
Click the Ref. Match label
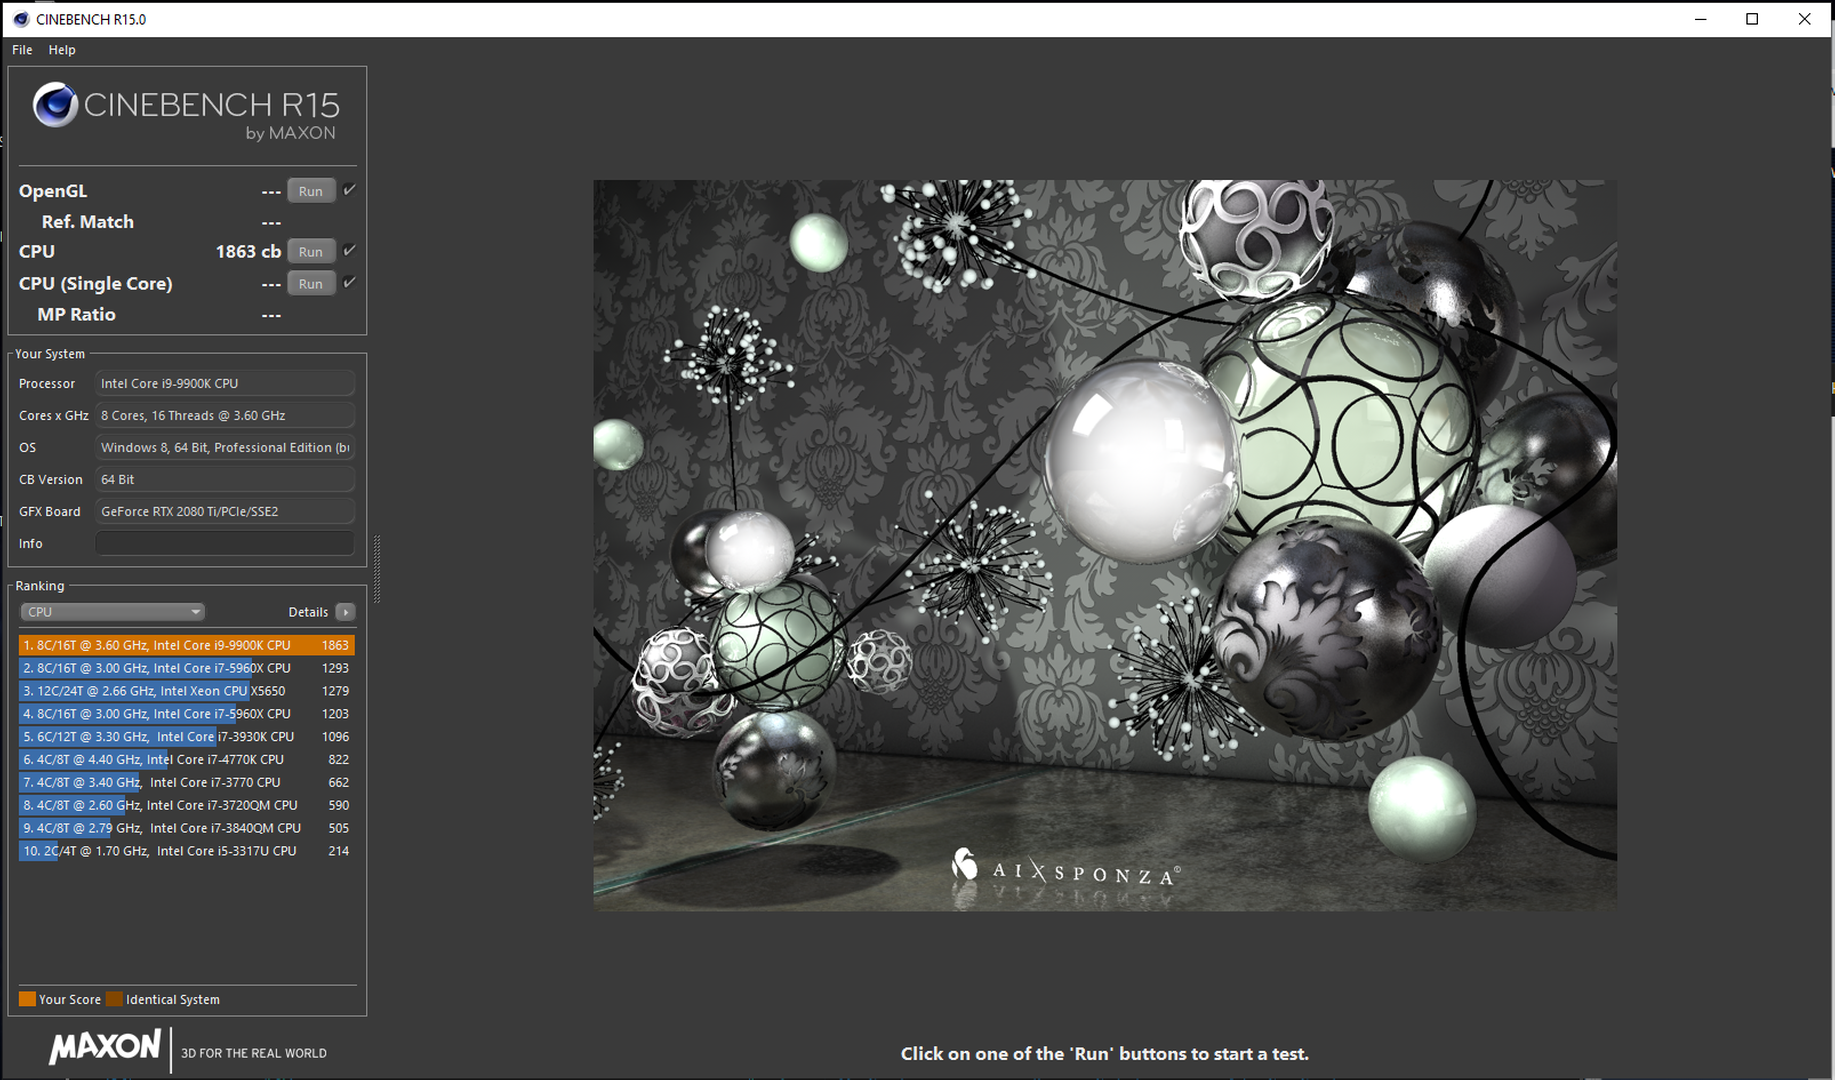[x=87, y=222]
